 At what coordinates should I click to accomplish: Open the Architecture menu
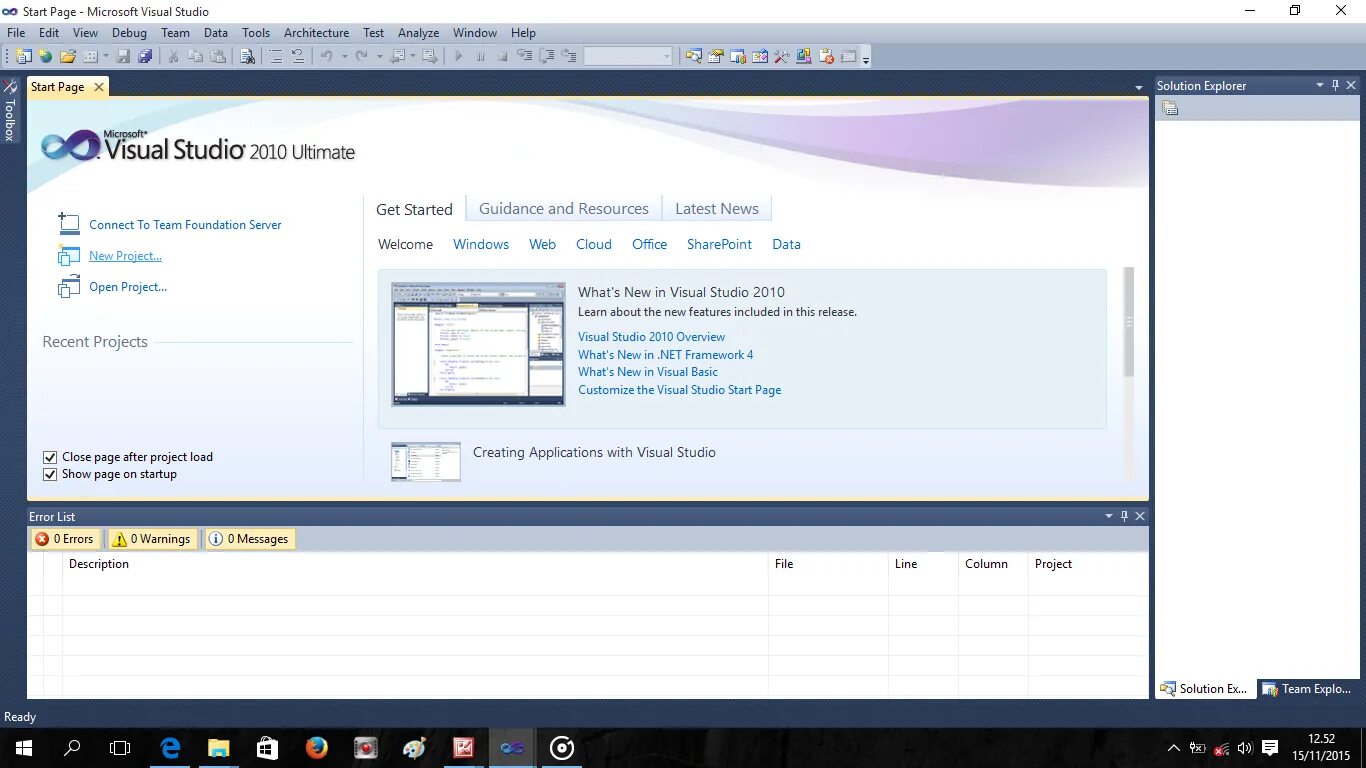[x=316, y=33]
